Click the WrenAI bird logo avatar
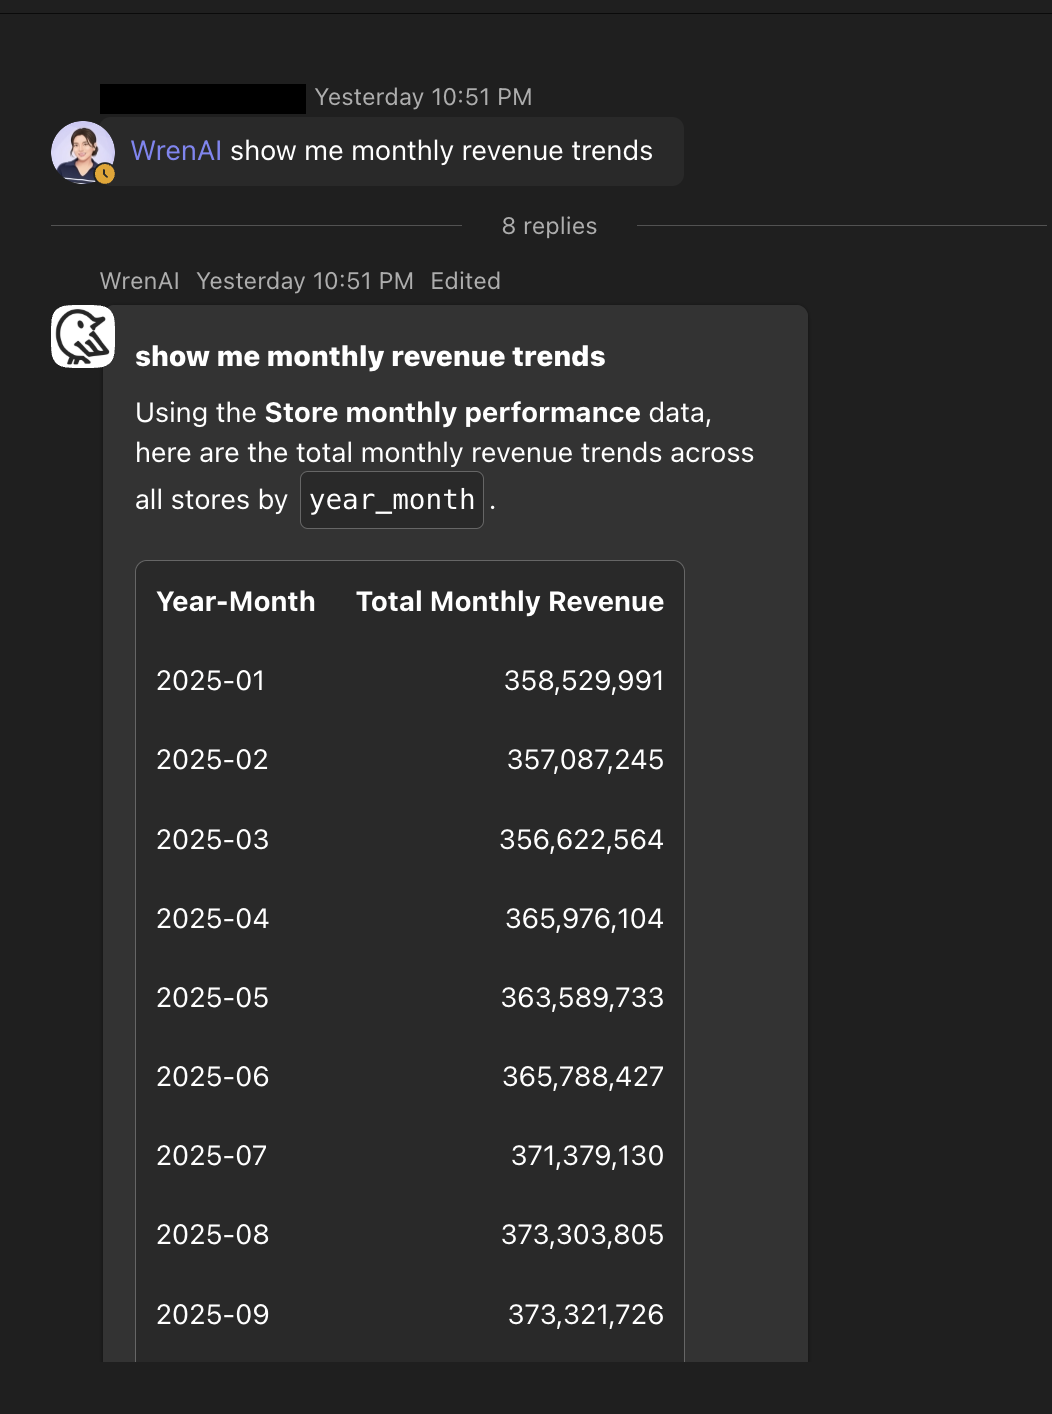This screenshot has height=1414, width=1052. coord(83,337)
